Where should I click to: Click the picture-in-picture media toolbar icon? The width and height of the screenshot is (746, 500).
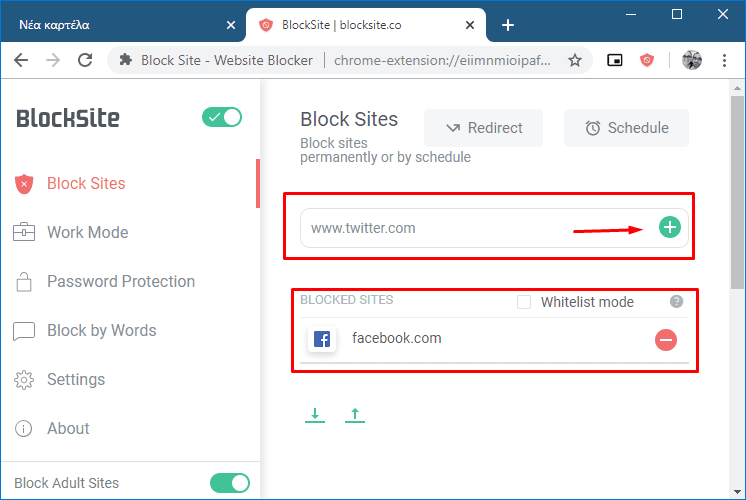[x=615, y=60]
